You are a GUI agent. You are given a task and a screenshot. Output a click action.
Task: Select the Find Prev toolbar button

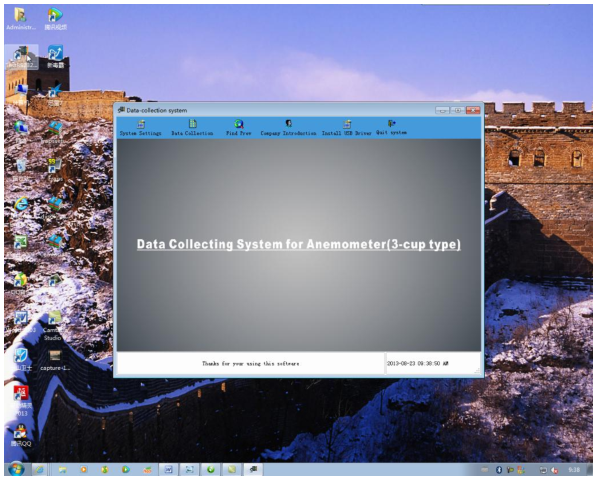pyautogui.click(x=238, y=127)
